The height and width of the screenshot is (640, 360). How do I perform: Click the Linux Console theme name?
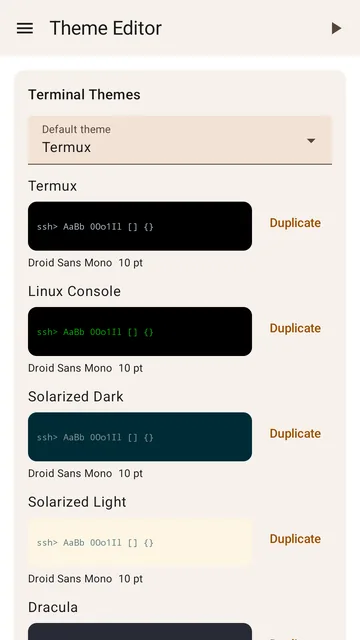click(74, 291)
